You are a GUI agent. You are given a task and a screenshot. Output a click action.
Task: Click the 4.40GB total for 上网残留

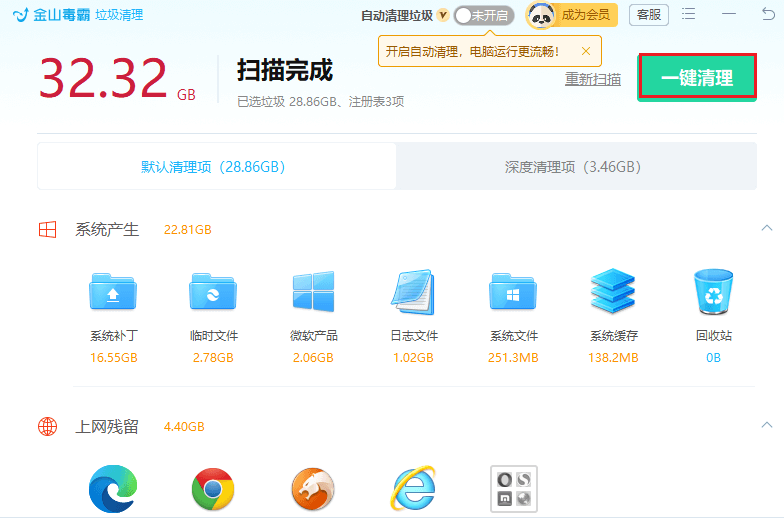(x=184, y=426)
